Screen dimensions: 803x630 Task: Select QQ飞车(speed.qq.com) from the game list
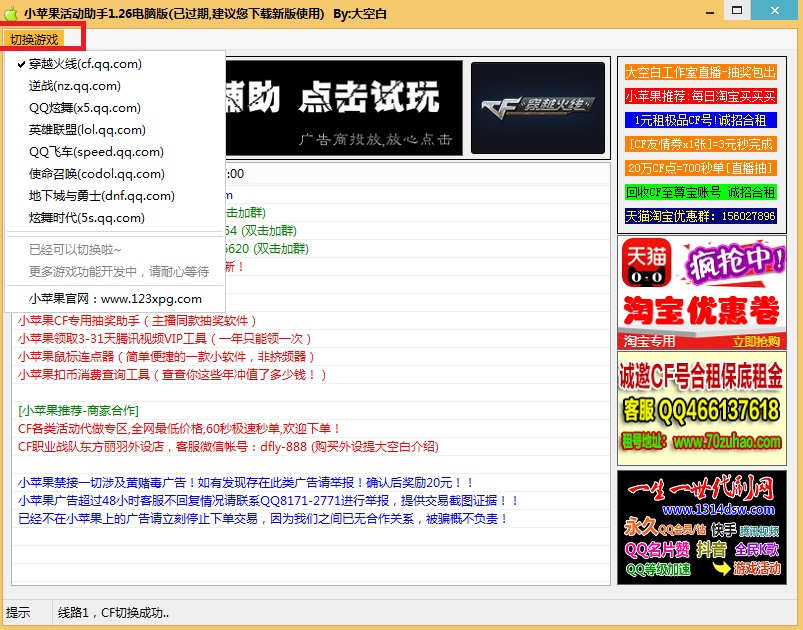(x=95, y=151)
